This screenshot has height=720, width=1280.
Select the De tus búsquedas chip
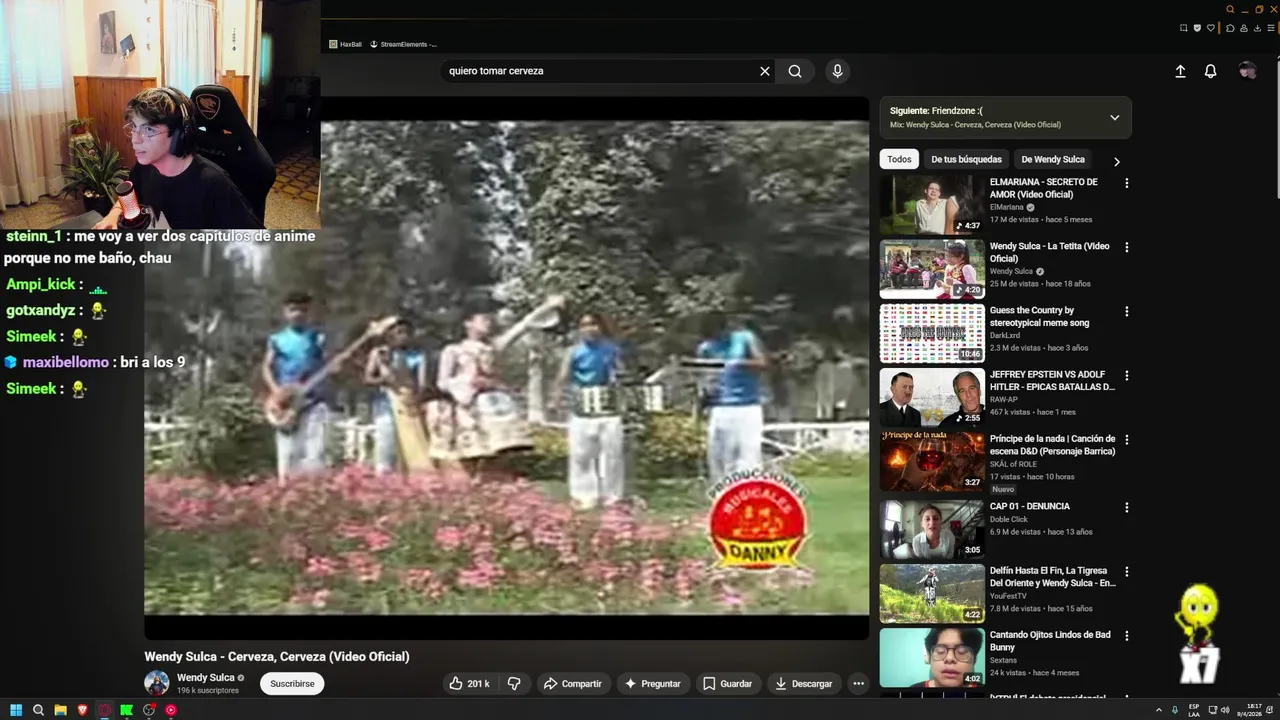[966, 159]
